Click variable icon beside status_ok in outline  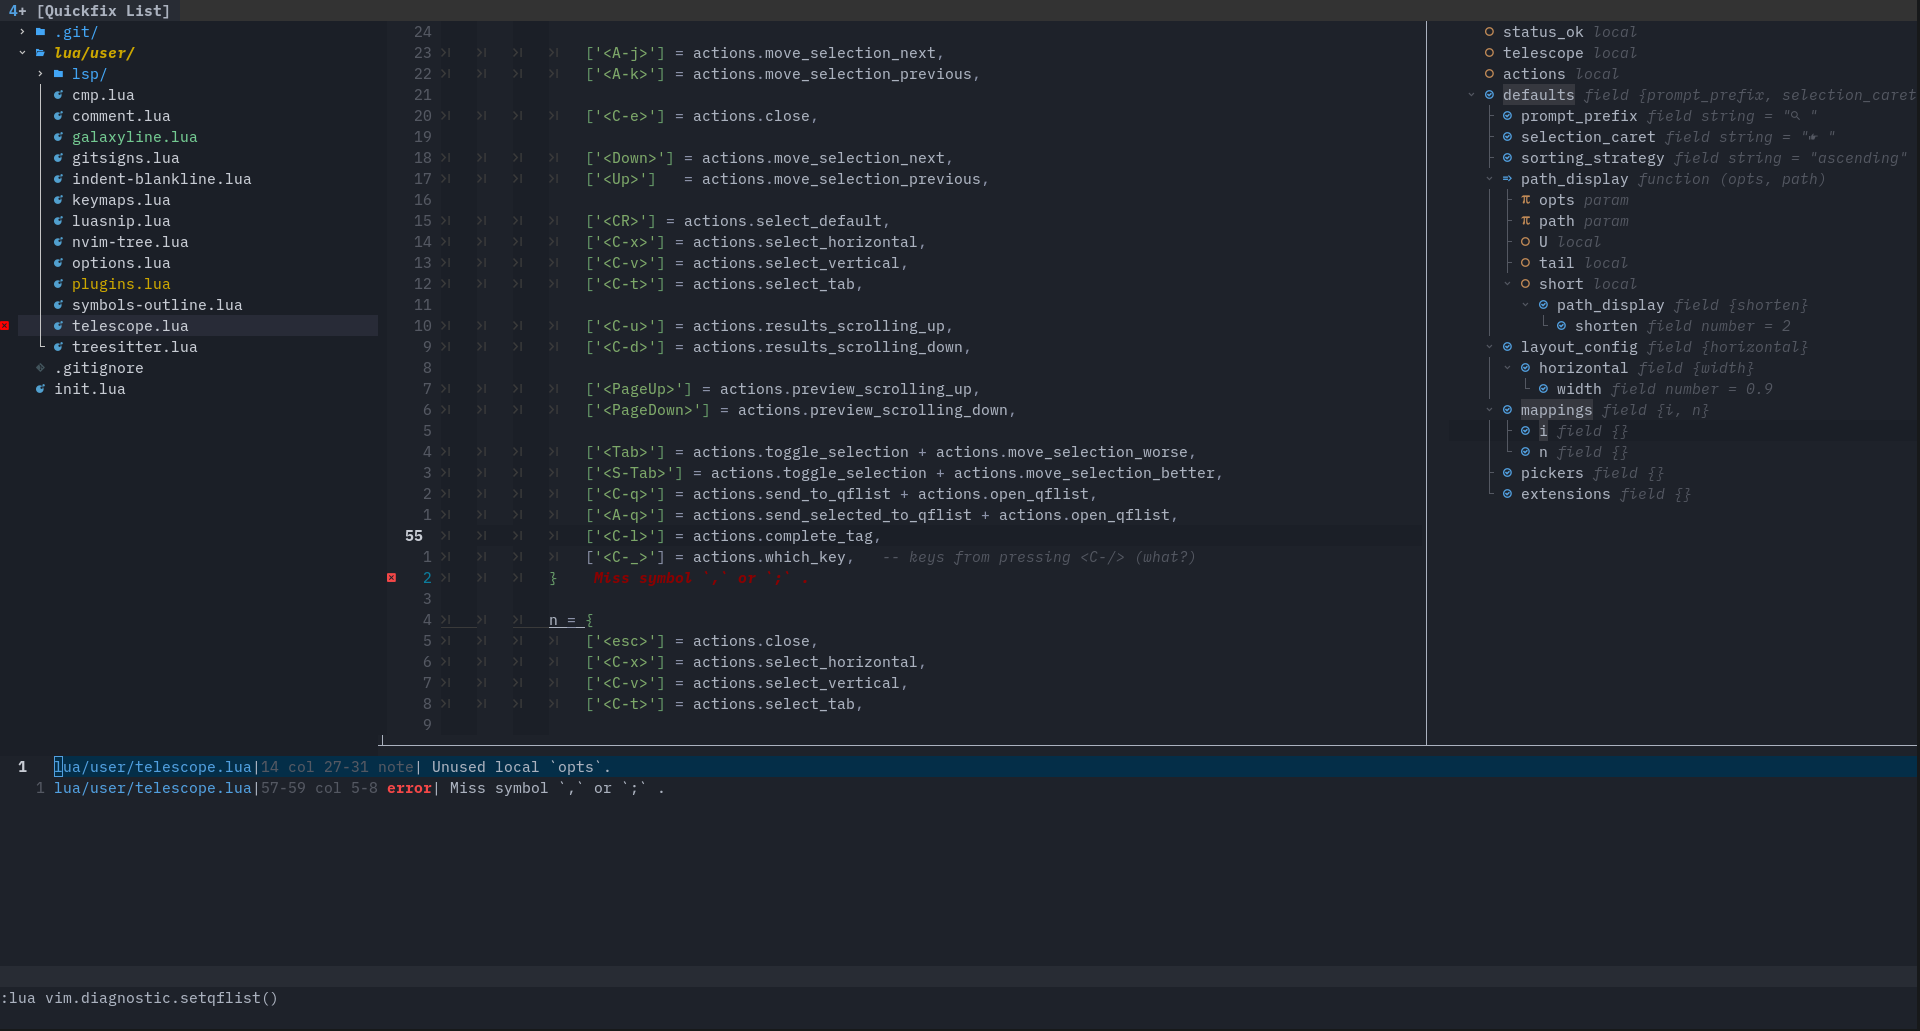[x=1489, y=32]
